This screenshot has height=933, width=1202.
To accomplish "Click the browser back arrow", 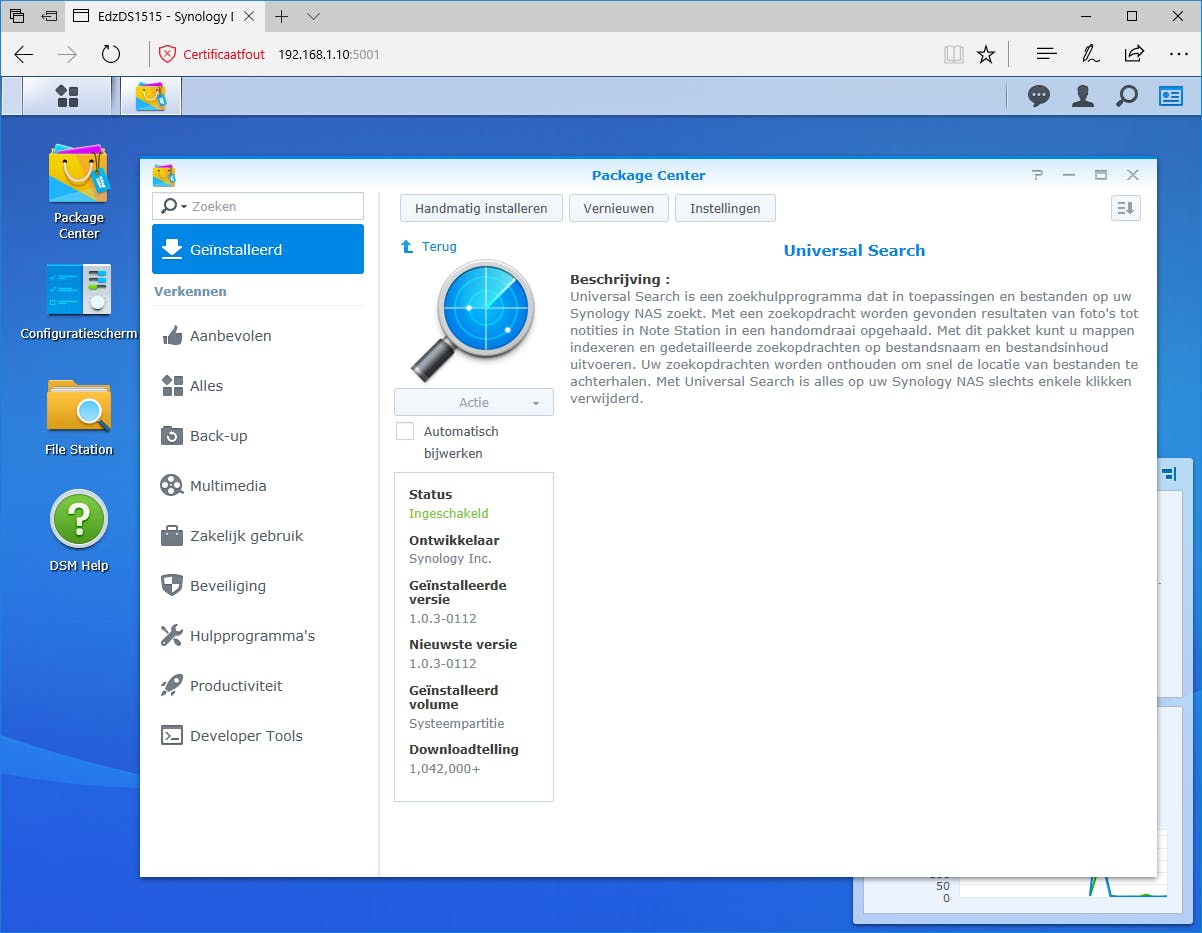I will point(23,54).
